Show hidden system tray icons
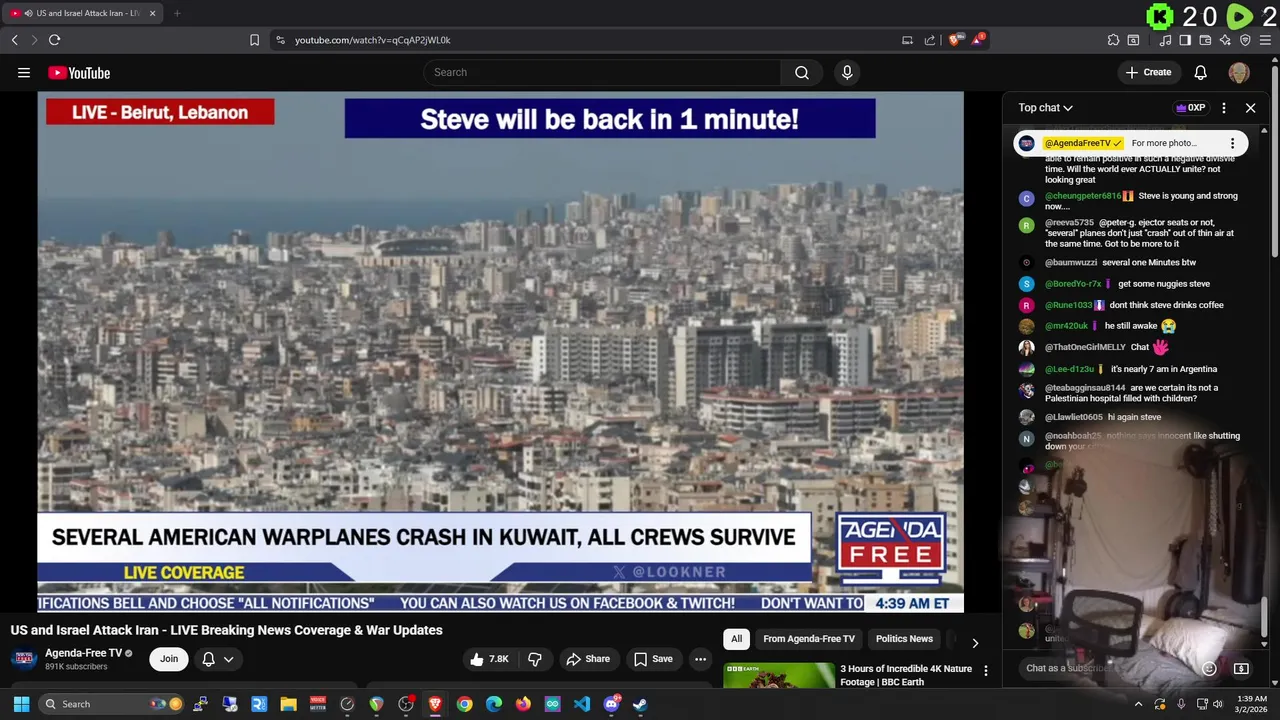The width and height of the screenshot is (1280, 720). 1138,704
